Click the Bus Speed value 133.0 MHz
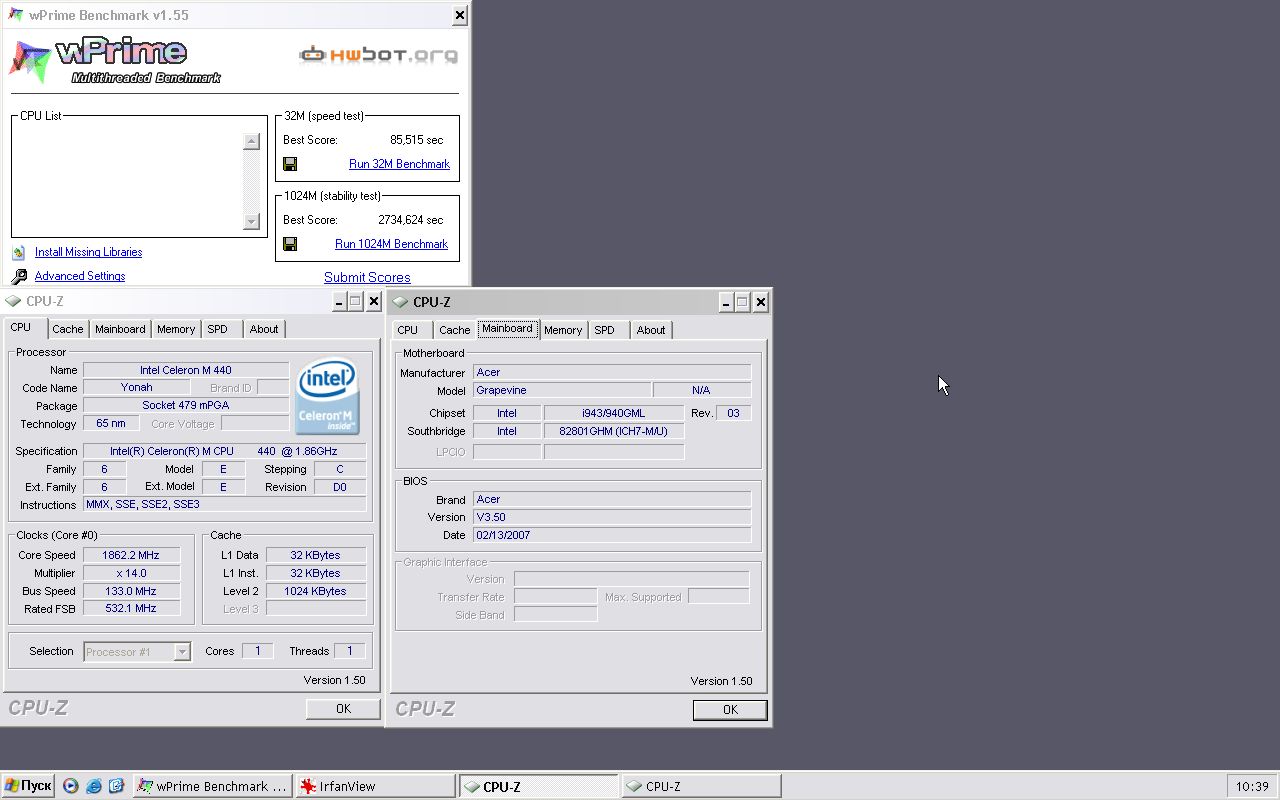Screen dimensions: 1280x800 131,591
